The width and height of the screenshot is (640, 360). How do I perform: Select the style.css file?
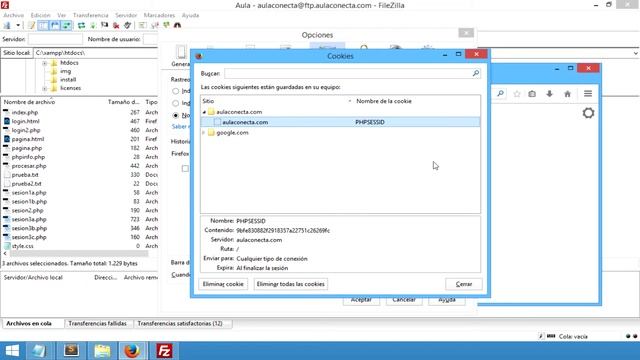(x=22, y=246)
